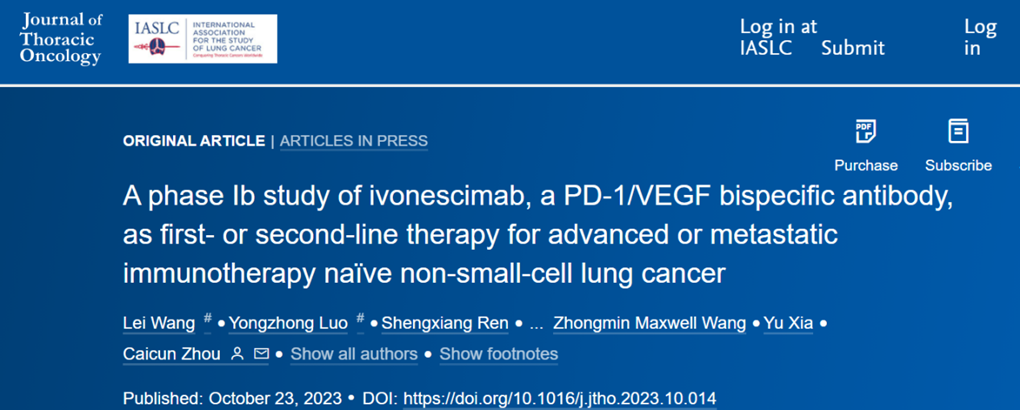Click the Log in link at far right
The image size is (1020, 410).
(980, 37)
